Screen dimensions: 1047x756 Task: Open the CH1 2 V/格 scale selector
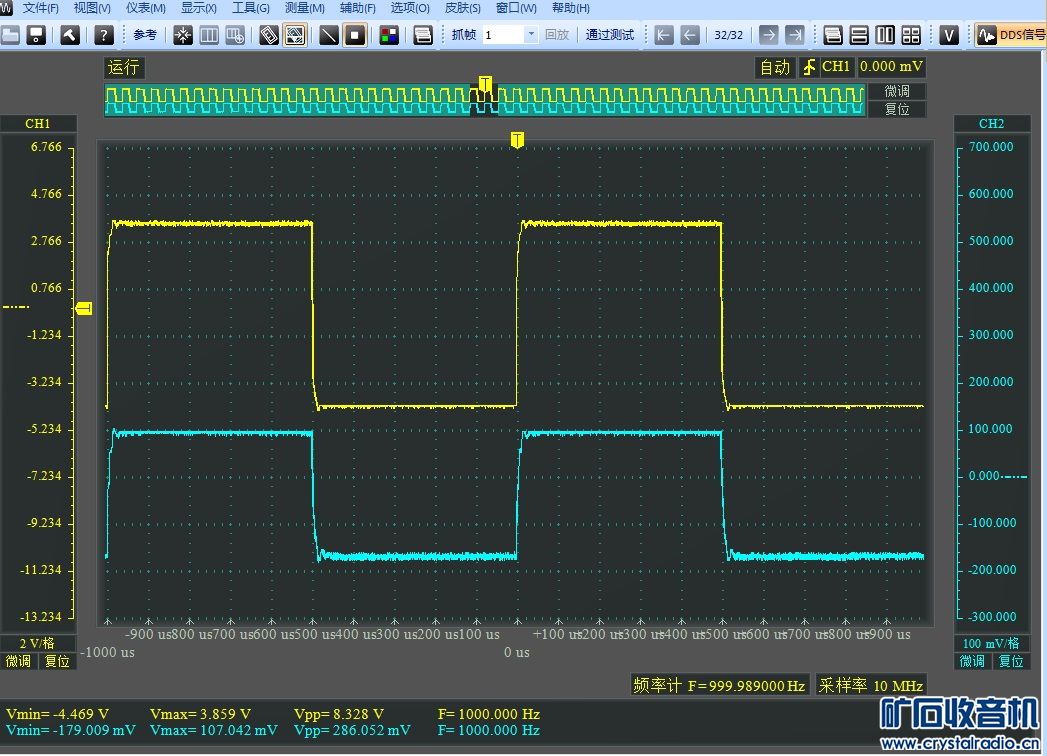pos(38,643)
